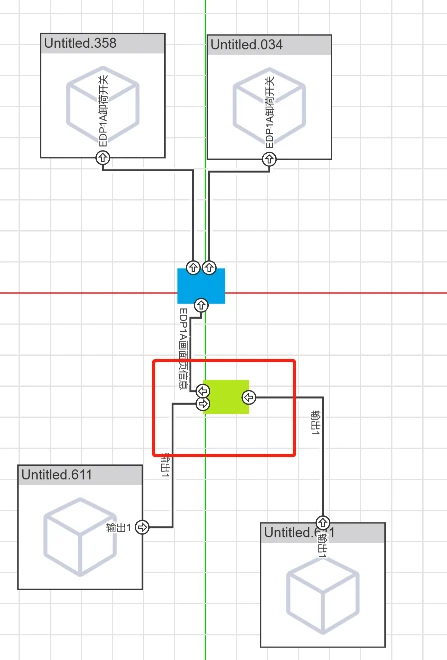Image resolution: width=447 pixels, height=660 pixels.
Task: Click 输出1 label on right vertical wire
Action: (316, 423)
